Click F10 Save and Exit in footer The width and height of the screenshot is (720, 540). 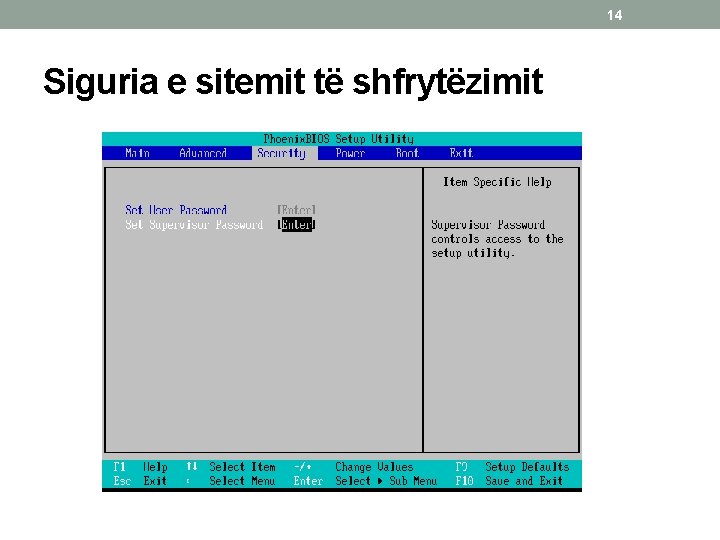click(x=509, y=481)
